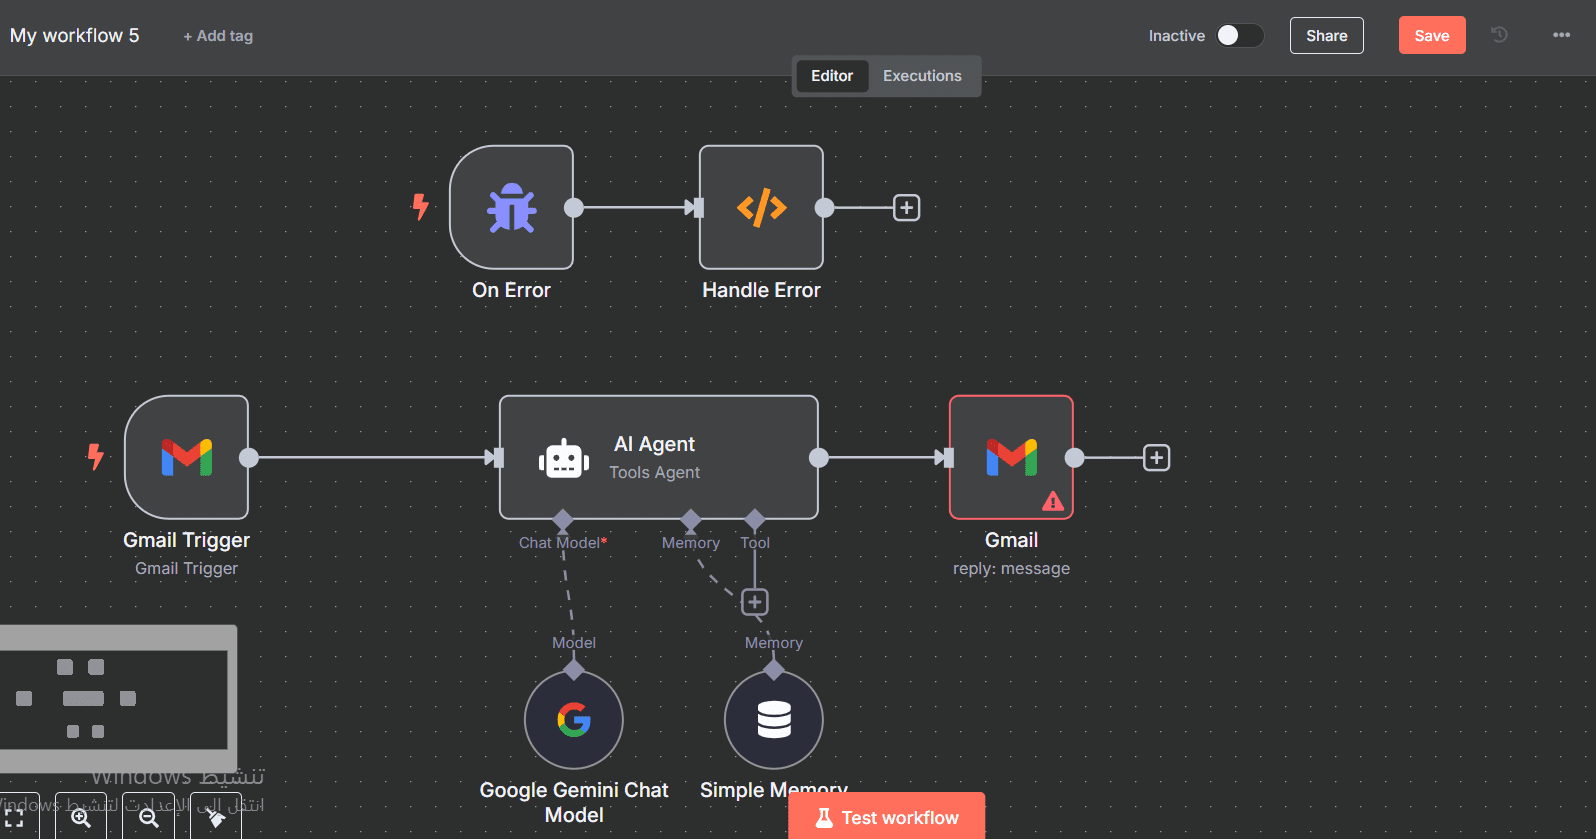Click the zoom out magnifier icon
Viewport: 1596px width, 839px height.
[x=148, y=817]
